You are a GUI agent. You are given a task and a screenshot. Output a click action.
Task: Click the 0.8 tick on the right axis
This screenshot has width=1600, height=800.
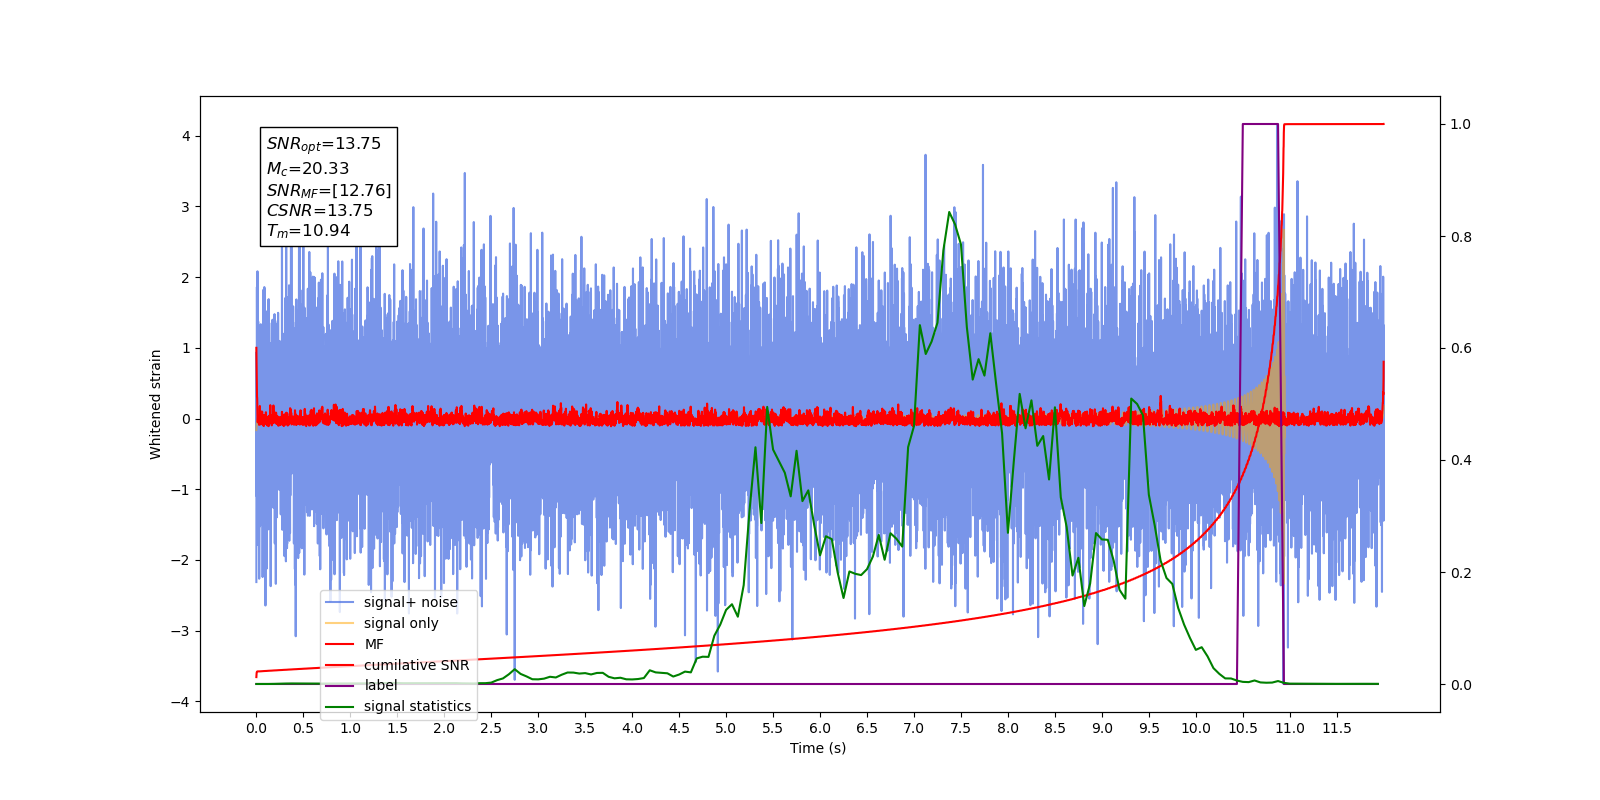point(1461,237)
